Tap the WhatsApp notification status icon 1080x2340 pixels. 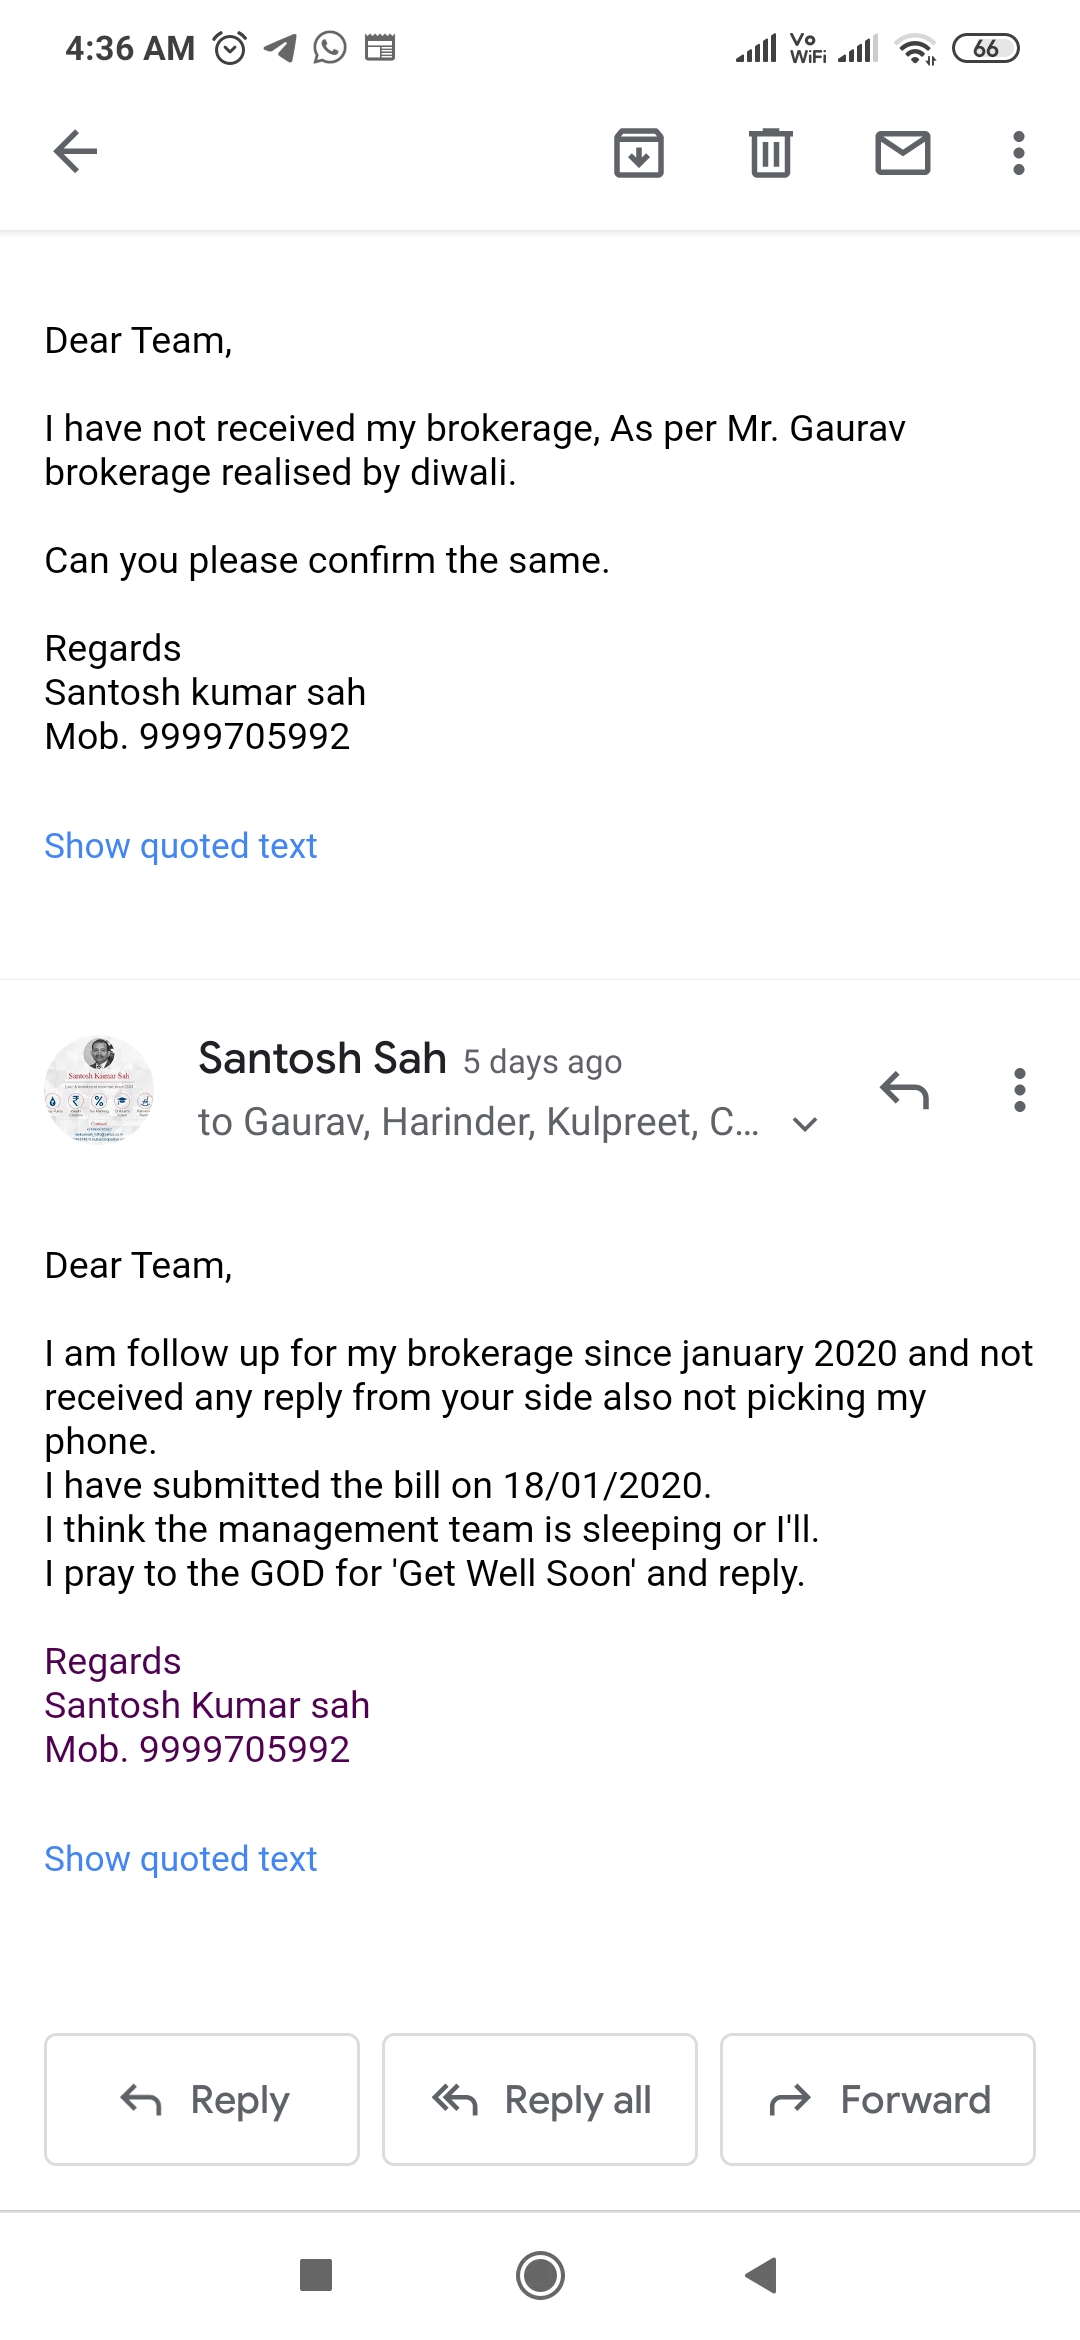point(330,47)
